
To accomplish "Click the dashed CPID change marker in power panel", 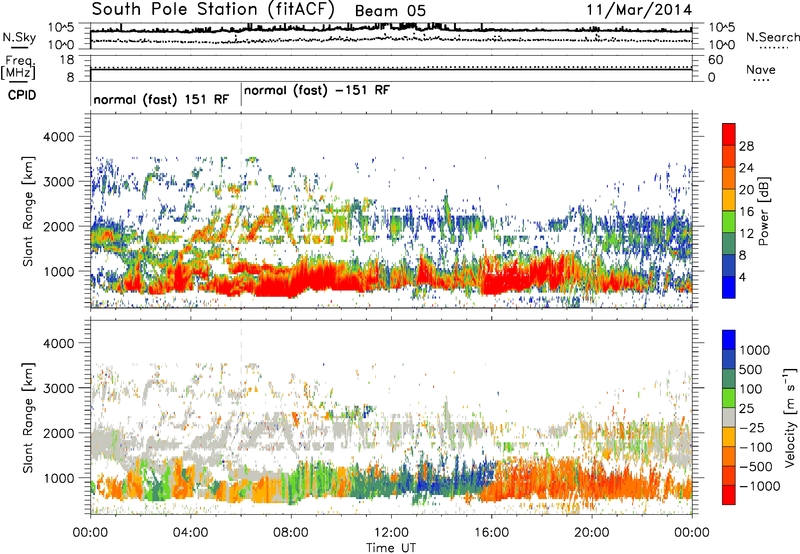I will pos(241,211).
